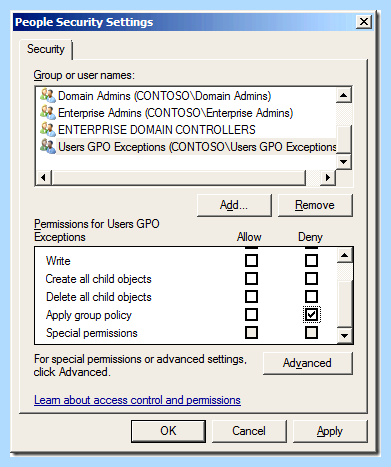Close the People Security Settings dialog
391x467 pixels.
click(x=364, y=22)
